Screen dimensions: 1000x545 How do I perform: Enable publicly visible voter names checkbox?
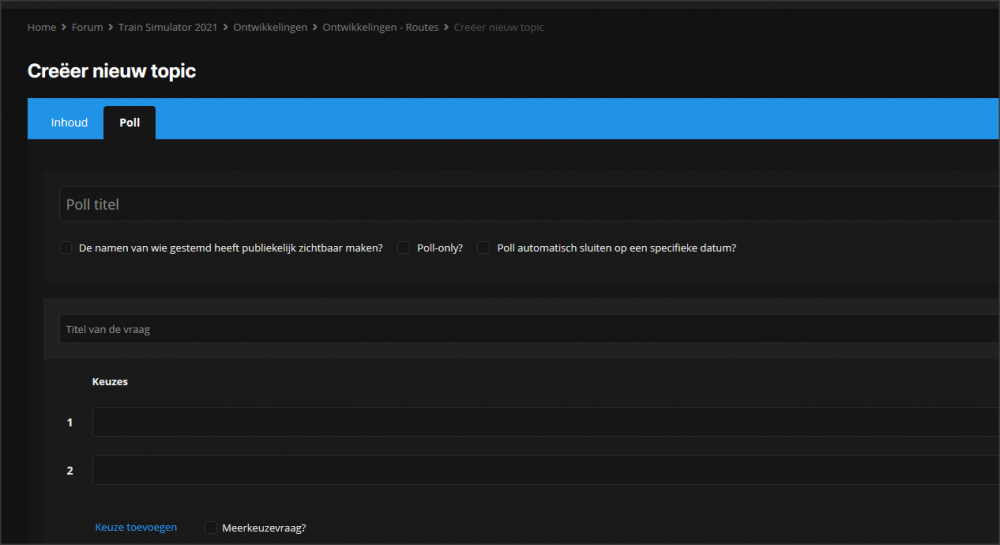pos(66,248)
